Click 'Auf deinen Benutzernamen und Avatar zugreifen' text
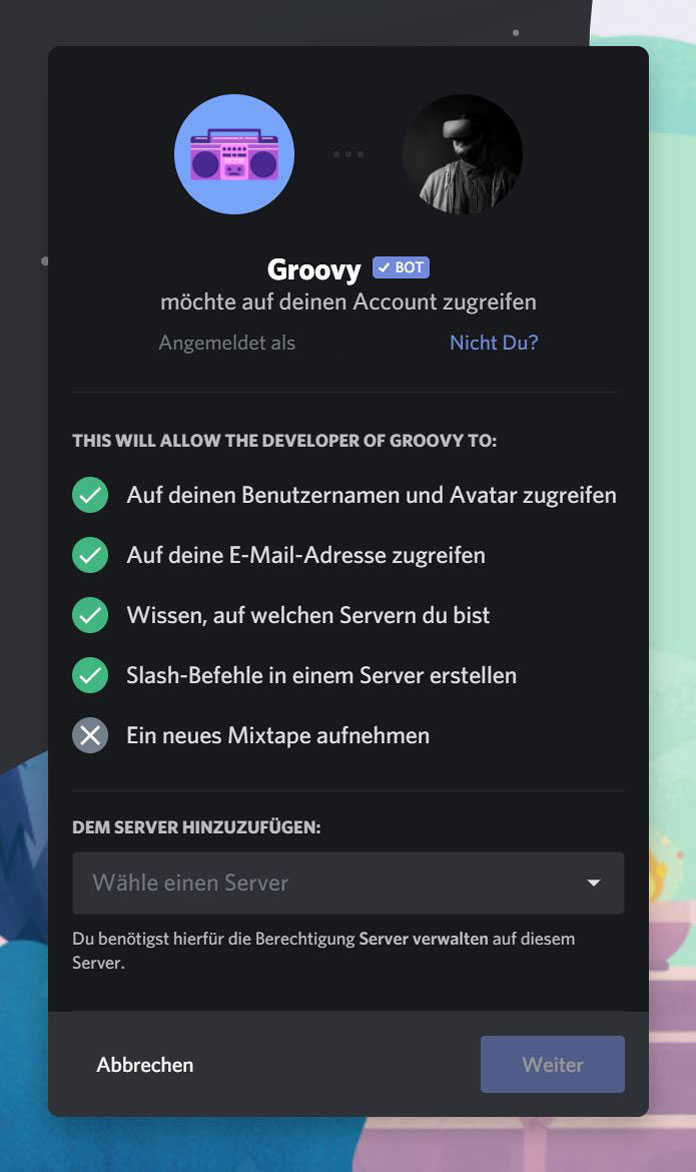The height and width of the screenshot is (1172, 696). tap(372, 495)
